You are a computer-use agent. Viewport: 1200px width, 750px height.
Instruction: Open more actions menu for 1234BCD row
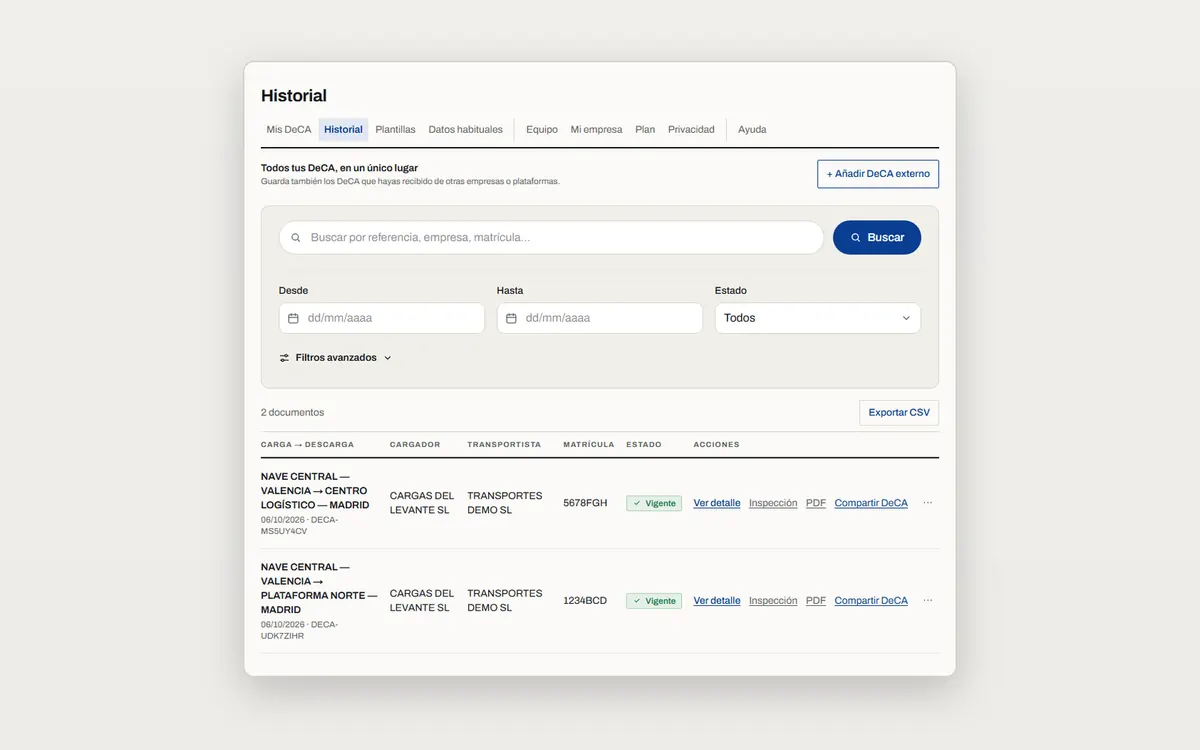(x=928, y=601)
